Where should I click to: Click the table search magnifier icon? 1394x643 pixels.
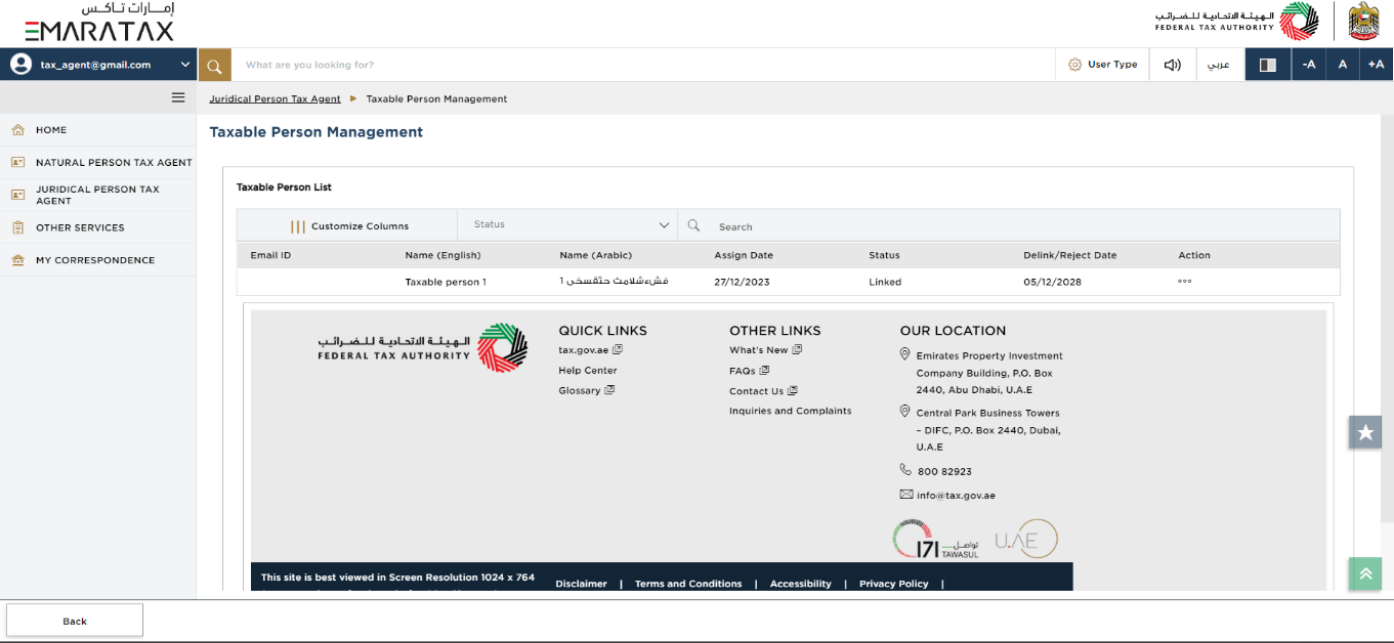coord(694,226)
